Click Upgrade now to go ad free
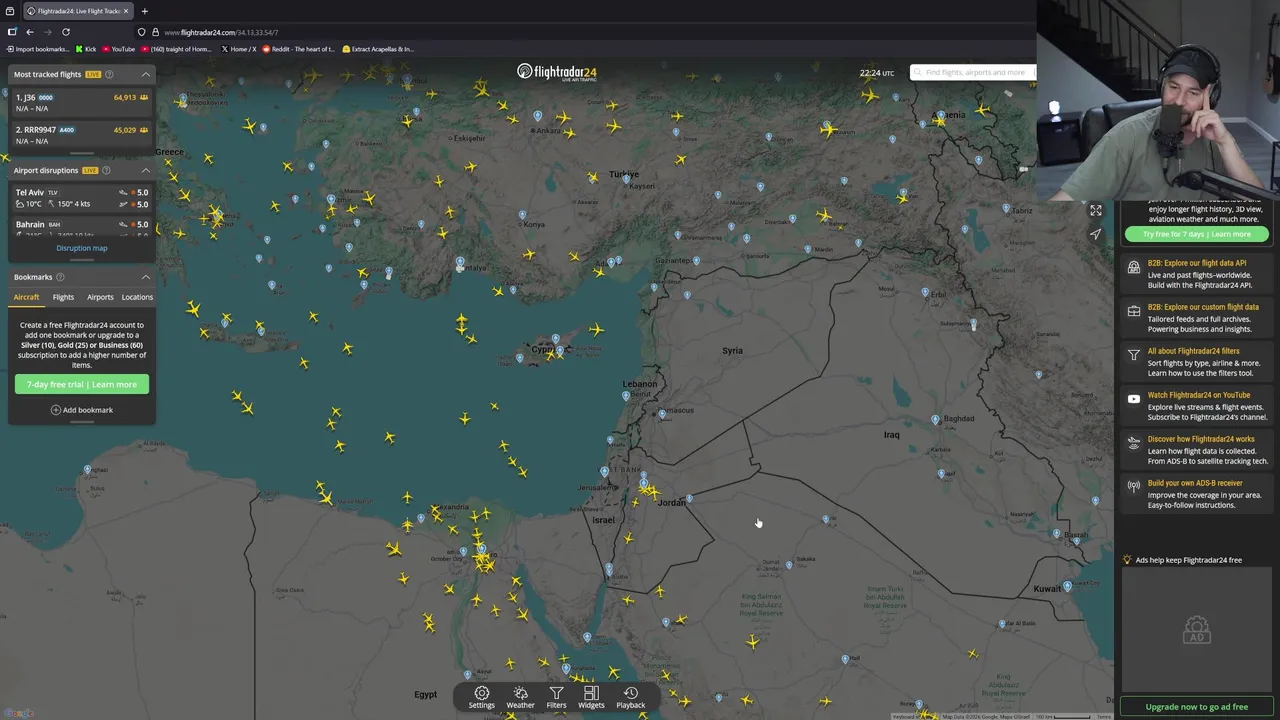The height and width of the screenshot is (720, 1280). coord(1197,707)
